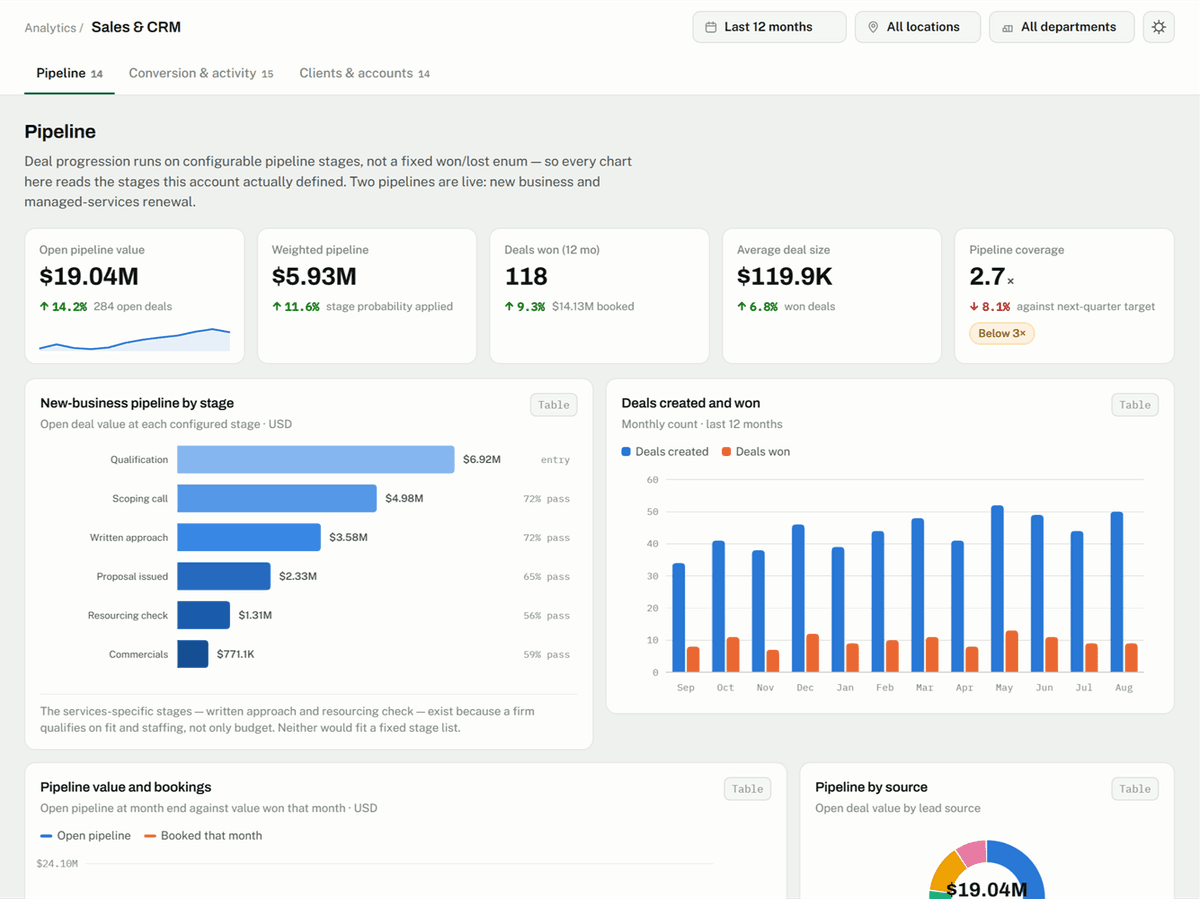Click the $771.1K Commercials value label
The image size is (1200, 899).
[235, 655]
